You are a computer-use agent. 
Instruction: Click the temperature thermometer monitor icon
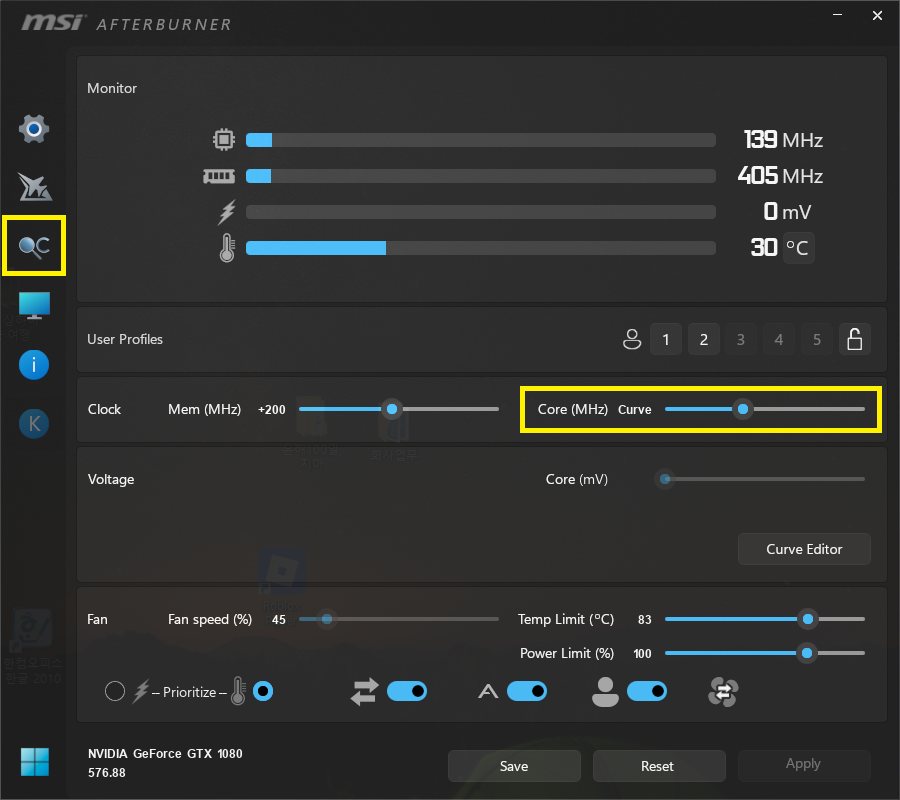pos(227,248)
